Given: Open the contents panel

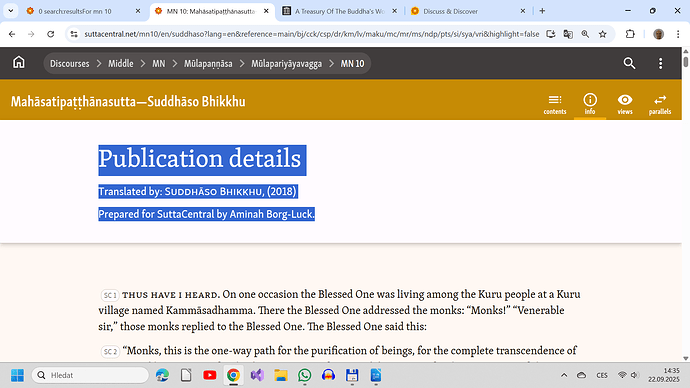Looking at the screenshot, I should (x=554, y=104).
